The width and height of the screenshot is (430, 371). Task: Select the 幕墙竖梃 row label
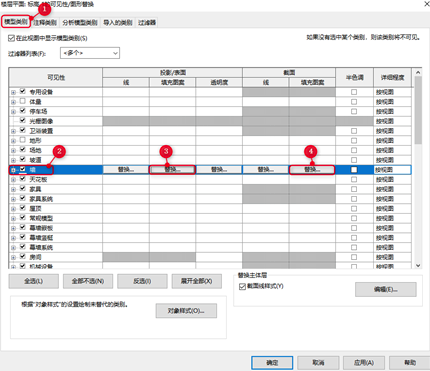41,238
